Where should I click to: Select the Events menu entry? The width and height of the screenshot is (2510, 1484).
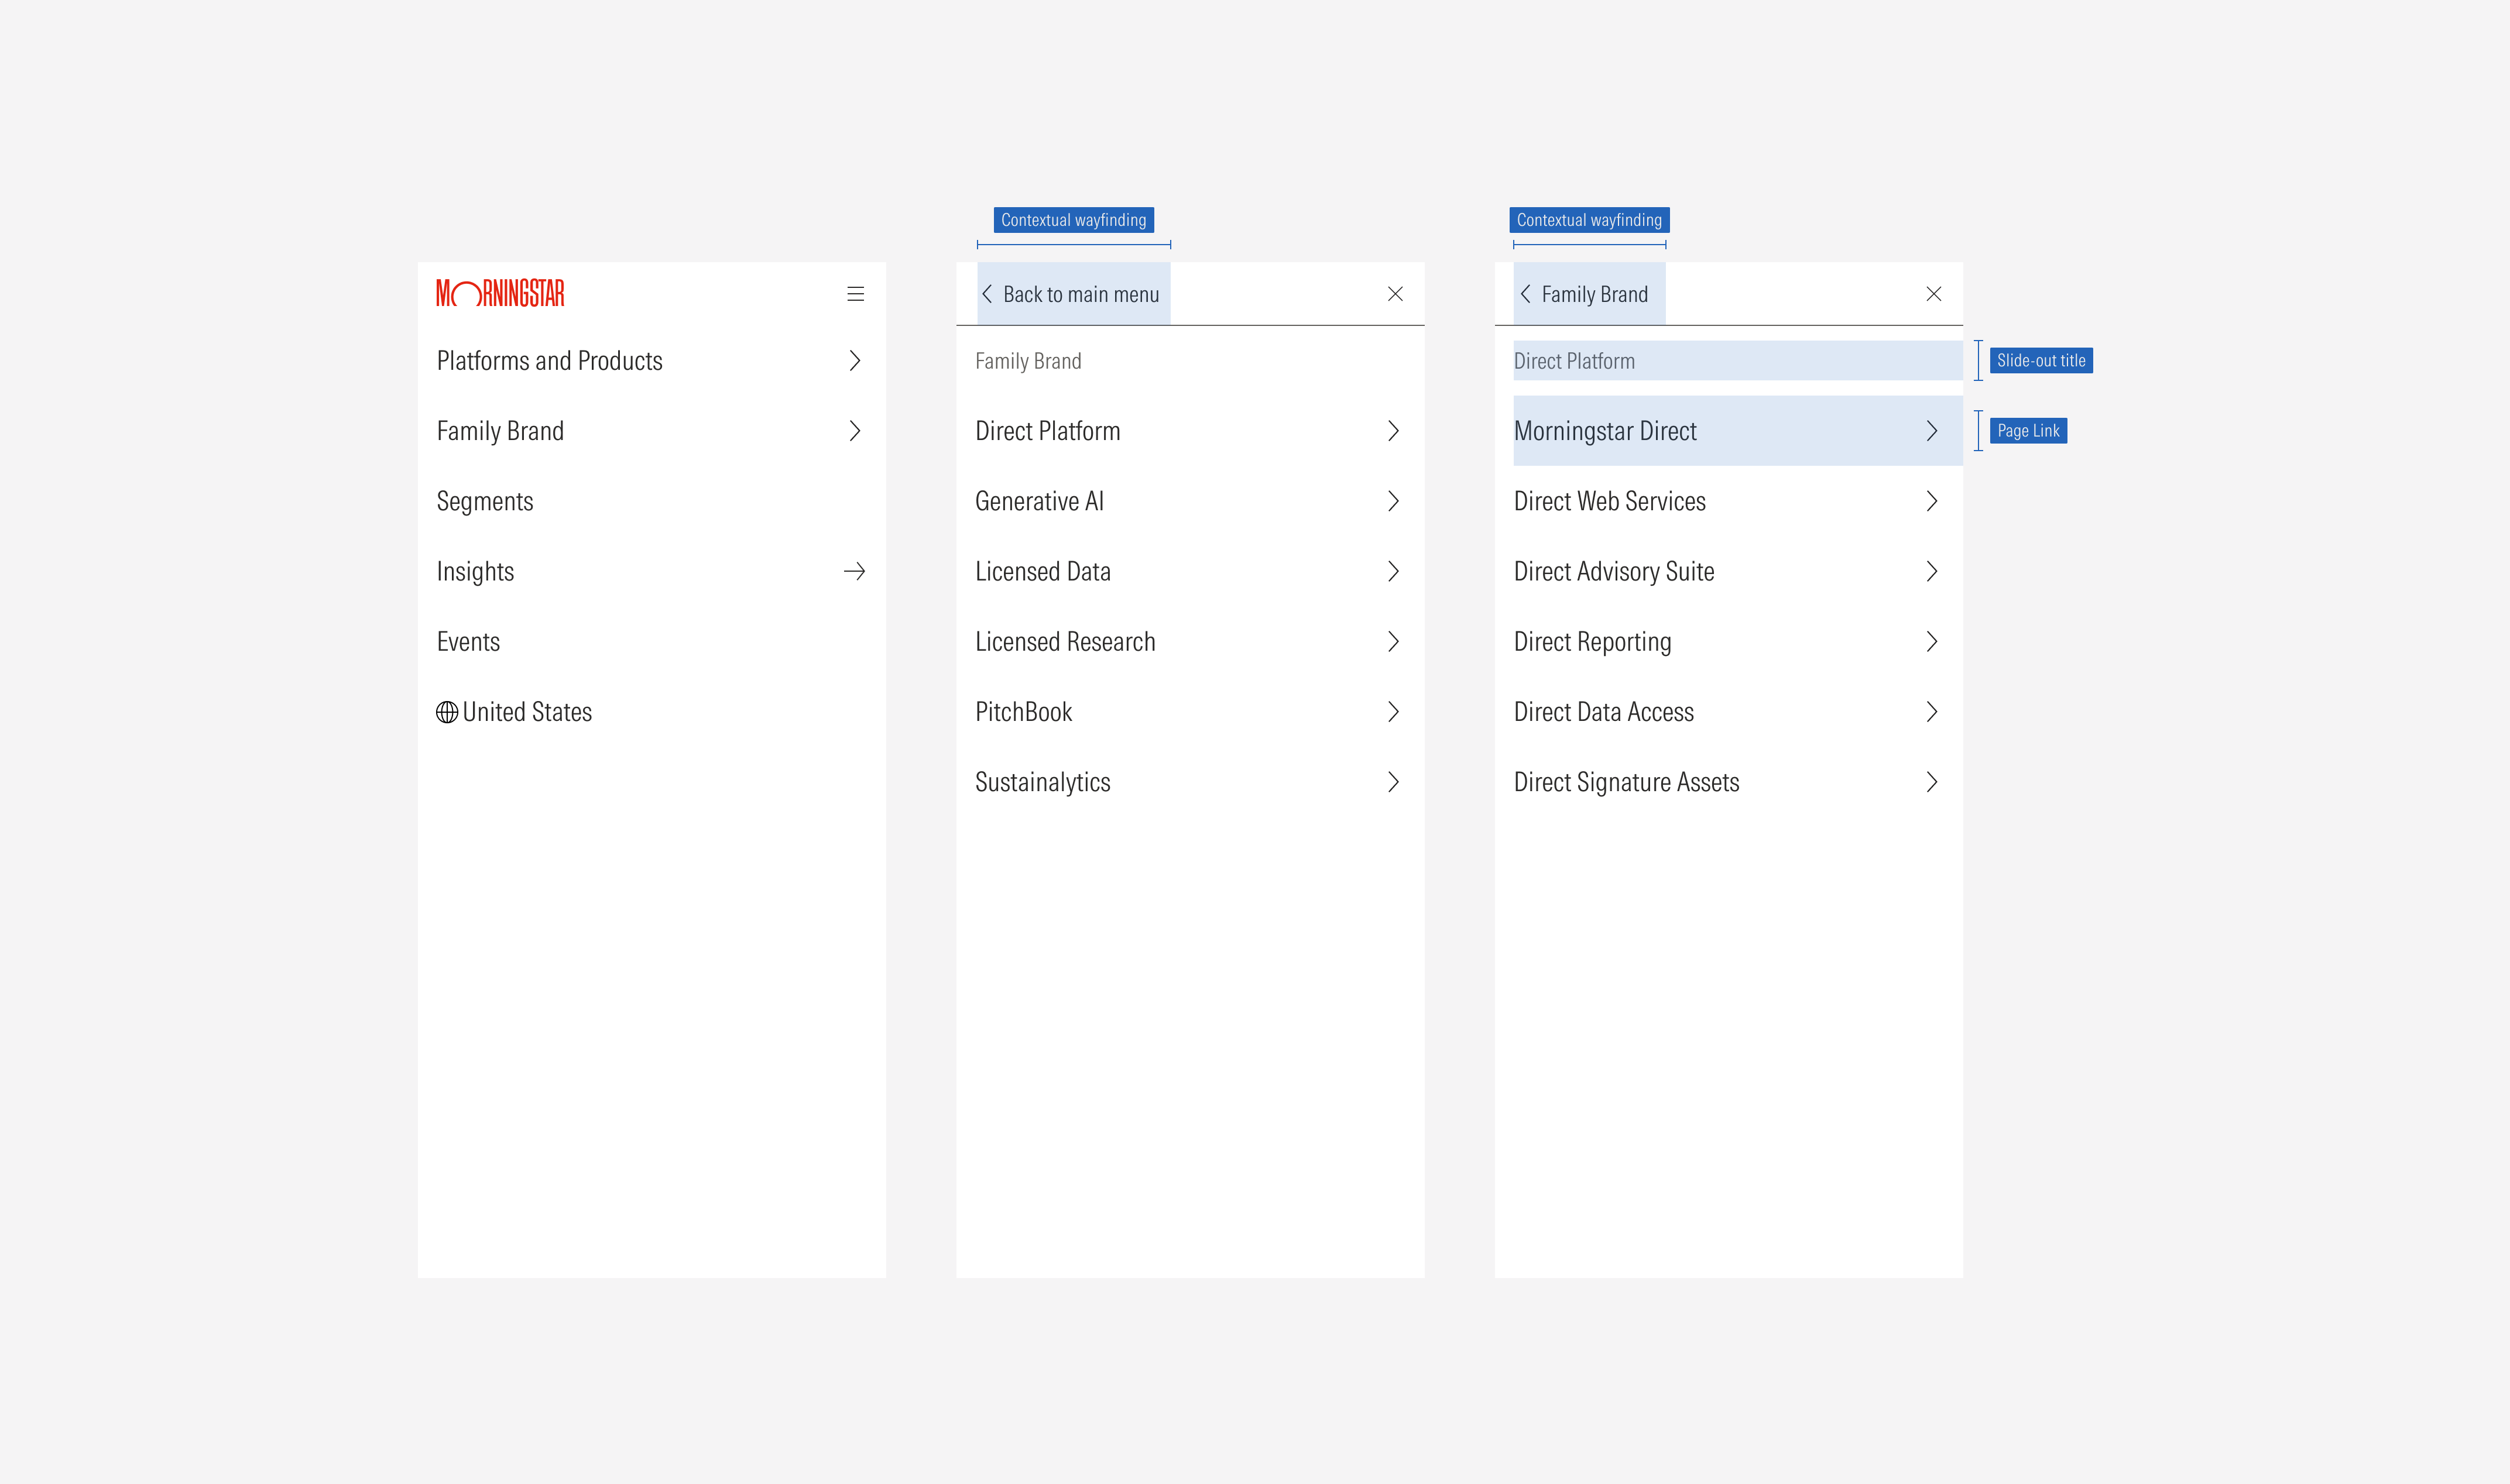(x=468, y=641)
